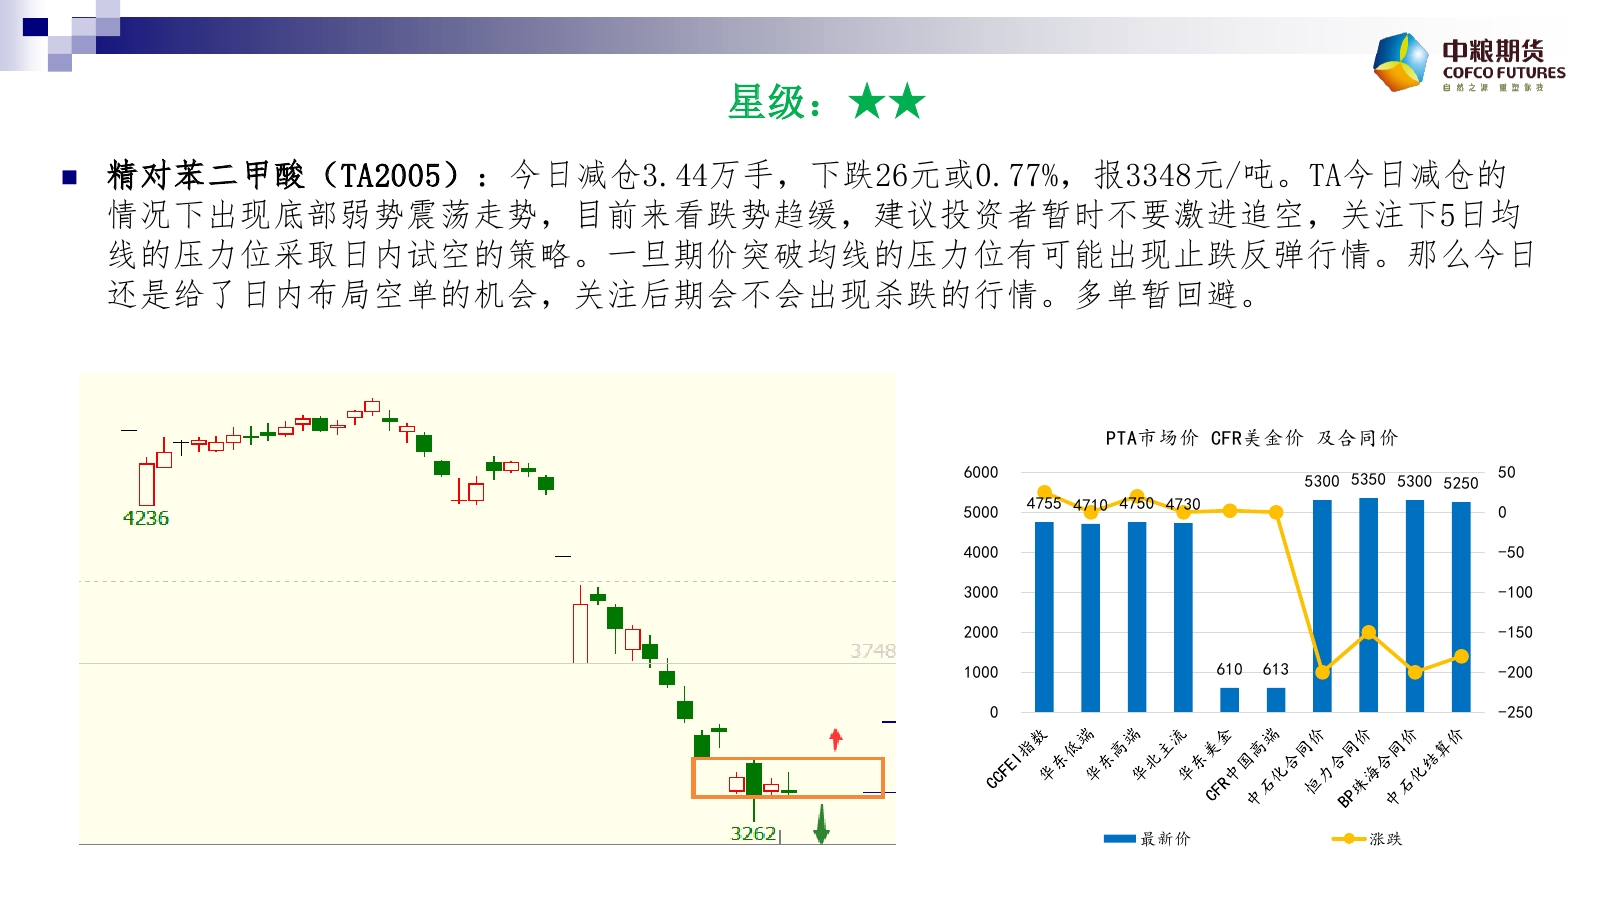This screenshot has width=1600, height=900.
Task: Click the 3262 low price label
Action: click(x=753, y=833)
